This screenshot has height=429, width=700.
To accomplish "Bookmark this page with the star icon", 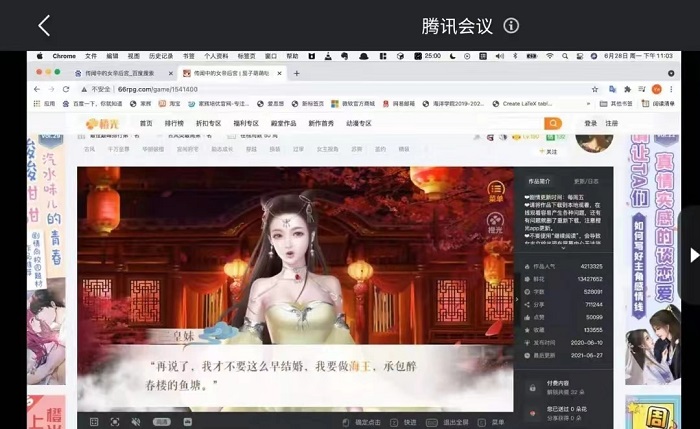I will click(595, 89).
